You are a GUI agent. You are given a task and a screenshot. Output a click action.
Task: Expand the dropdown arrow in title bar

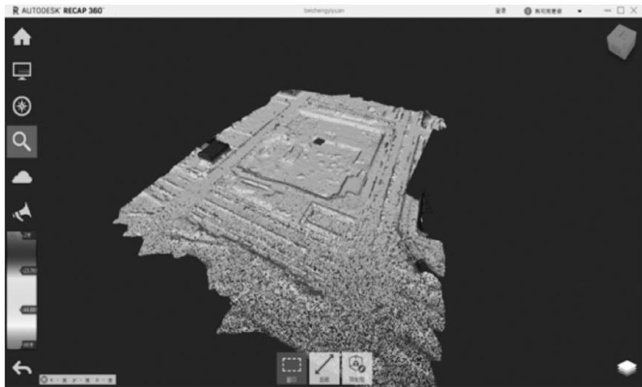580,11
